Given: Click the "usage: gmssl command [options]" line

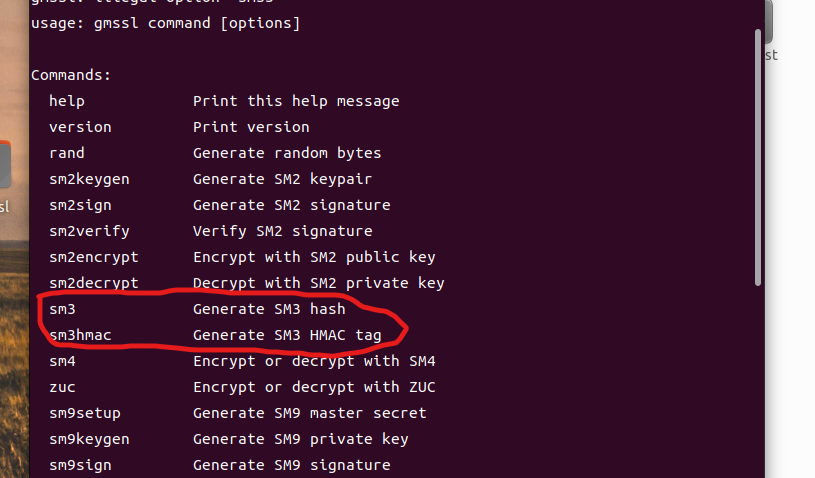Looking at the screenshot, I should point(165,23).
